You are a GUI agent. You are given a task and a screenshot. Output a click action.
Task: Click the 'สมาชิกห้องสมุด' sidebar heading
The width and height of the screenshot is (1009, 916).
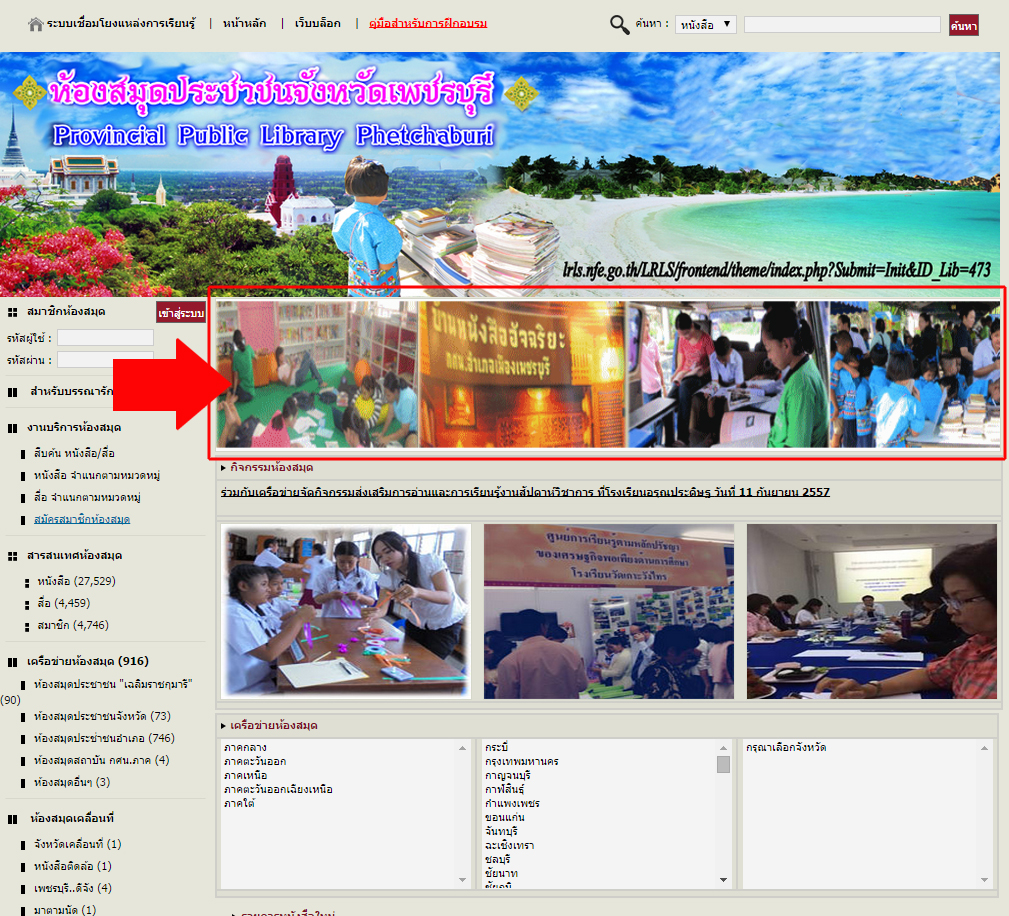coord(66,312)
